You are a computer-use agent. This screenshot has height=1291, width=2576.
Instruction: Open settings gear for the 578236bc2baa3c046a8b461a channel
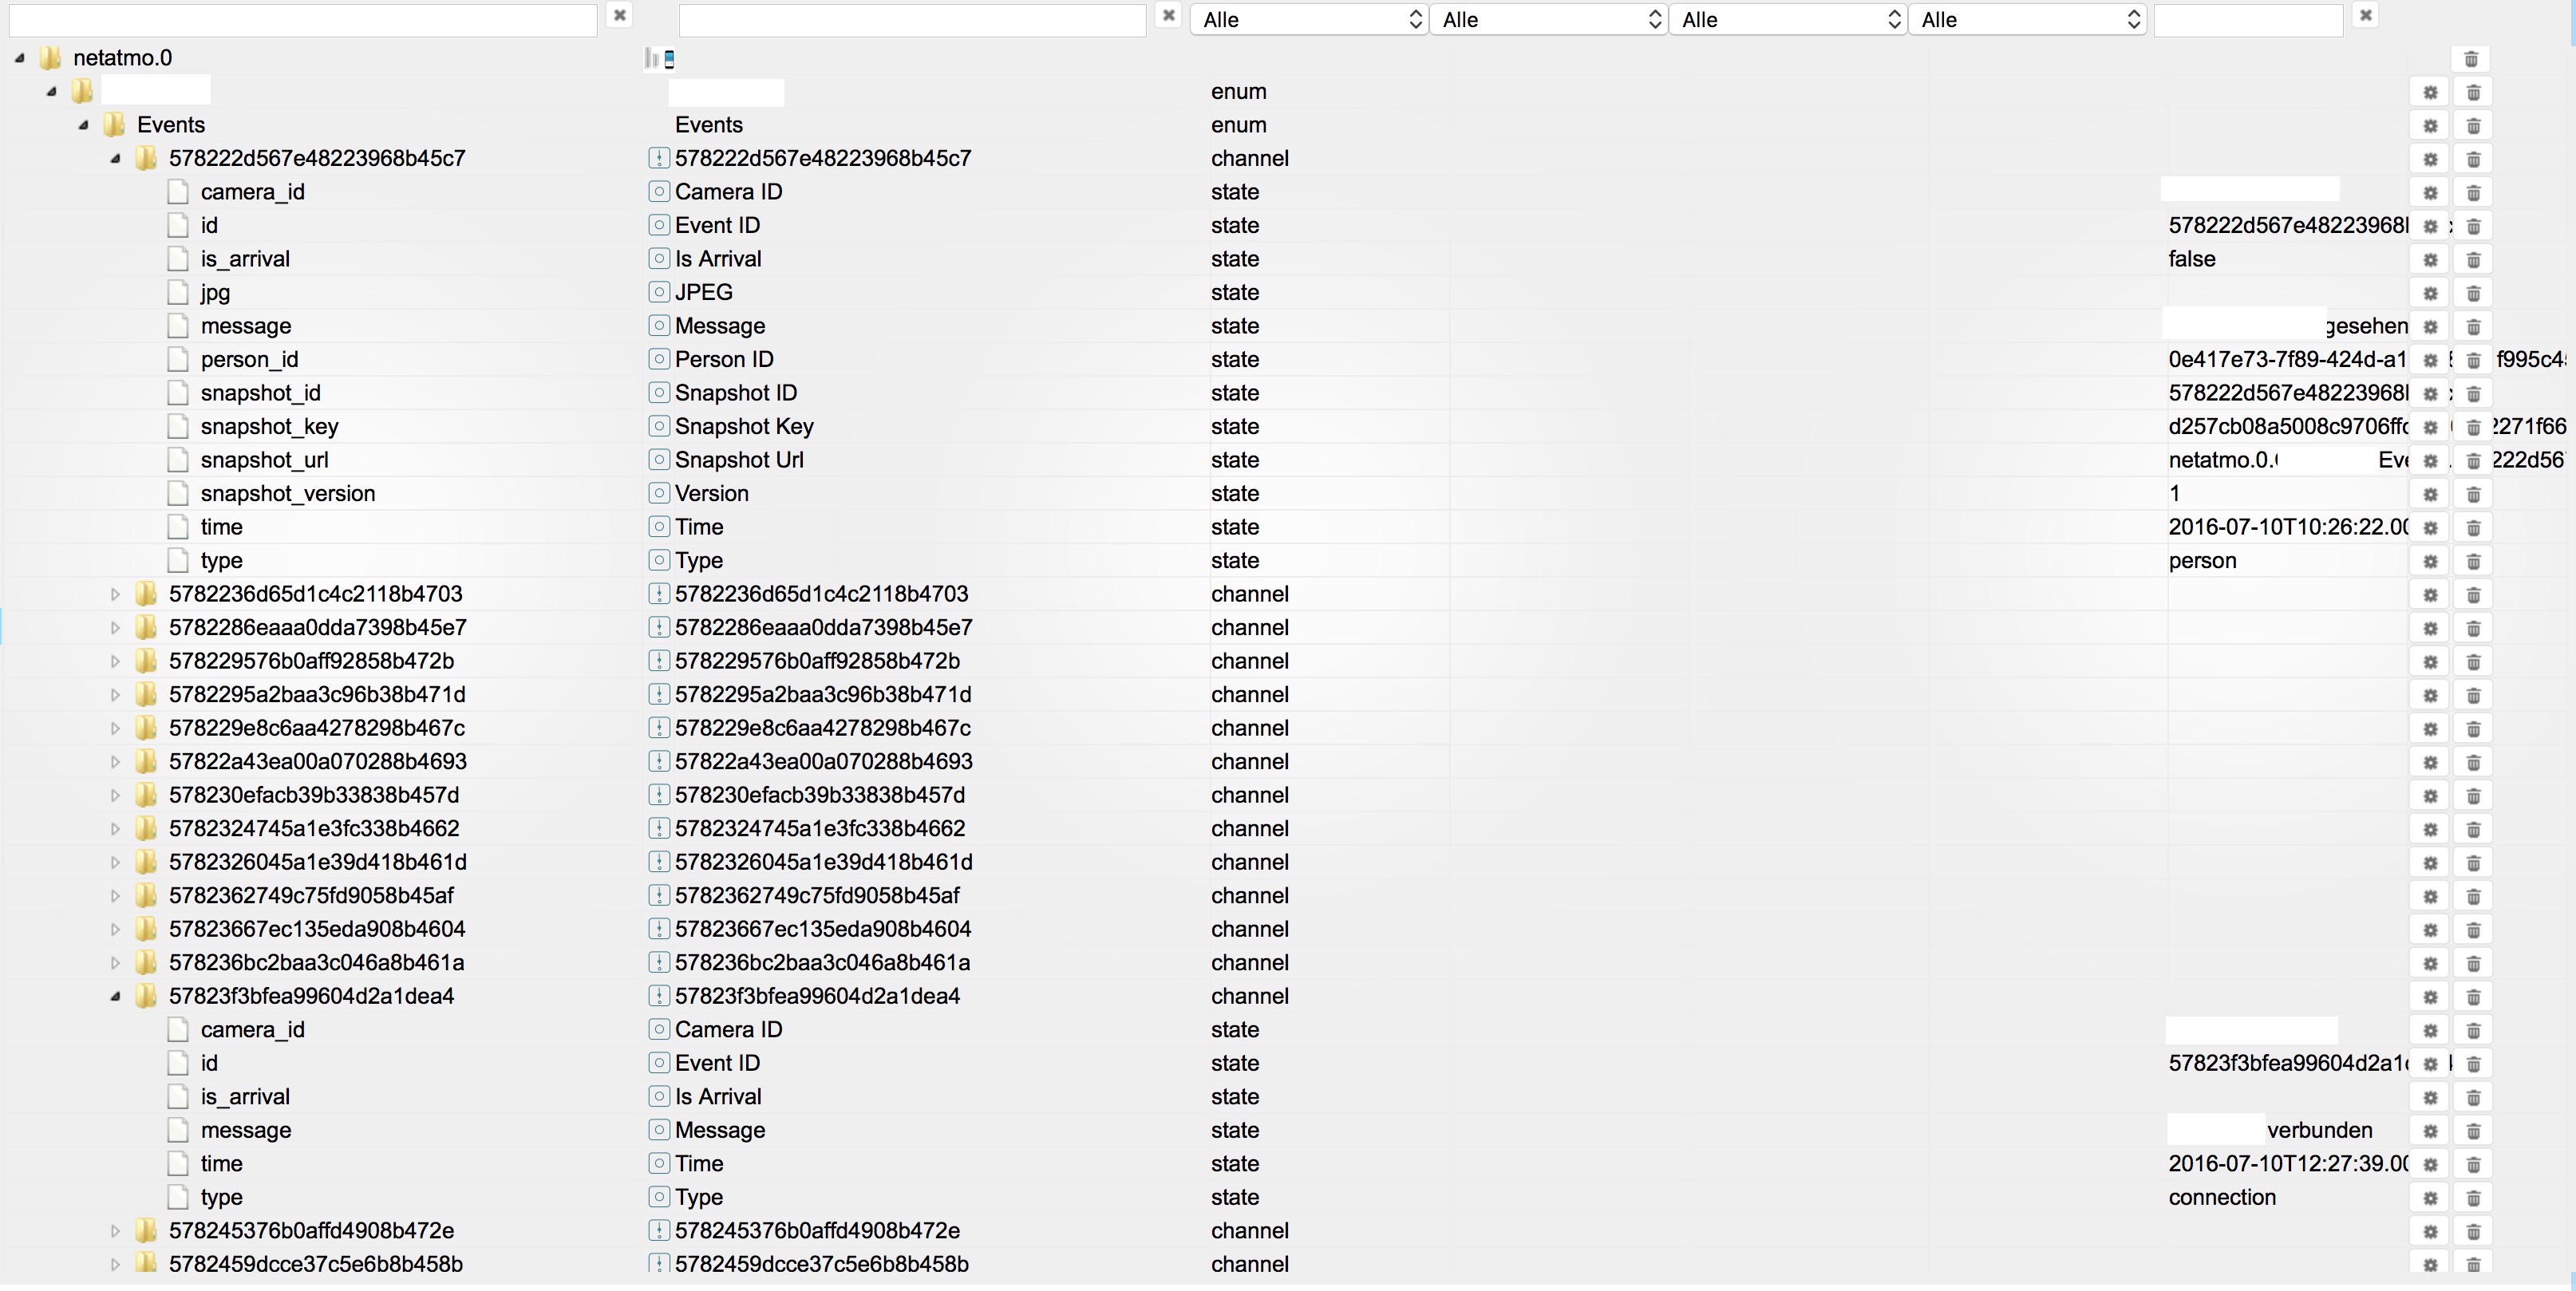(x=2430, y=963)
